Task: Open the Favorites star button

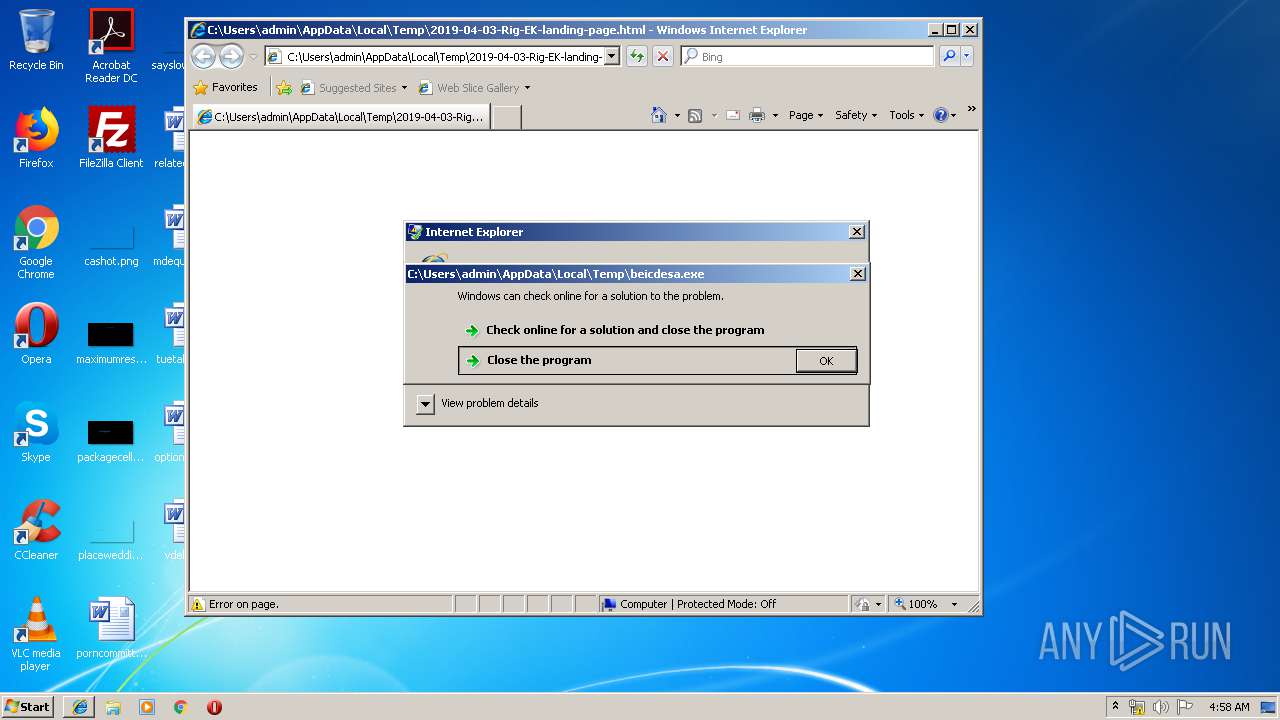Action: click(226, 88)
